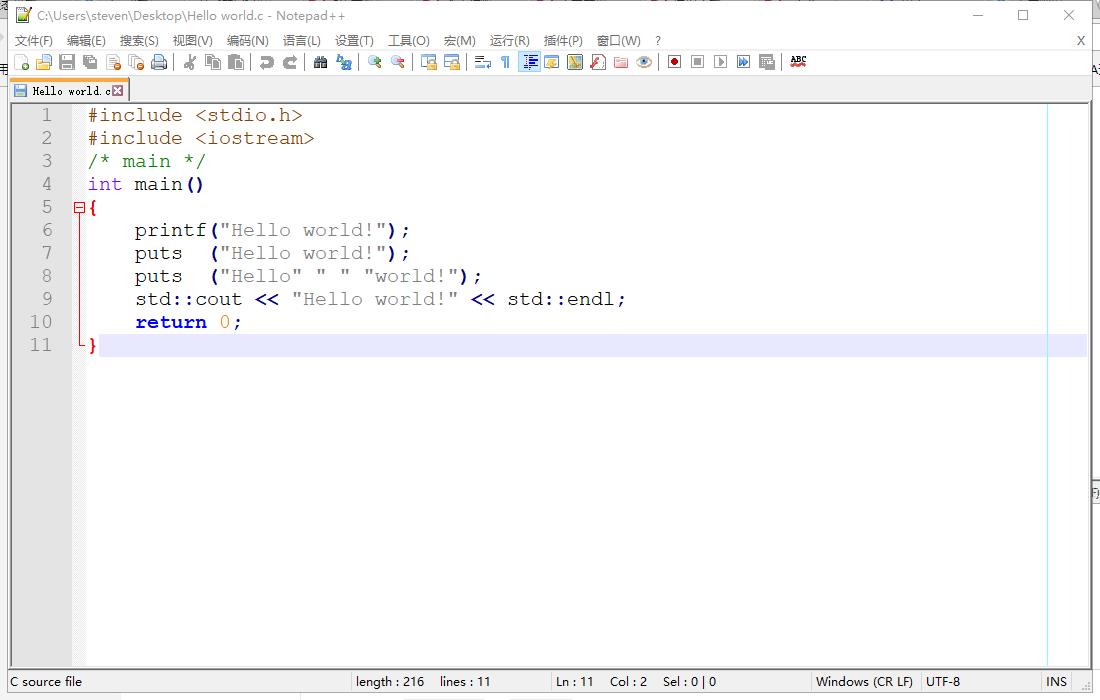This screenshot has height=700, width=1100.
Task: Click the Playback macro icon
Action: click(718, 61)
